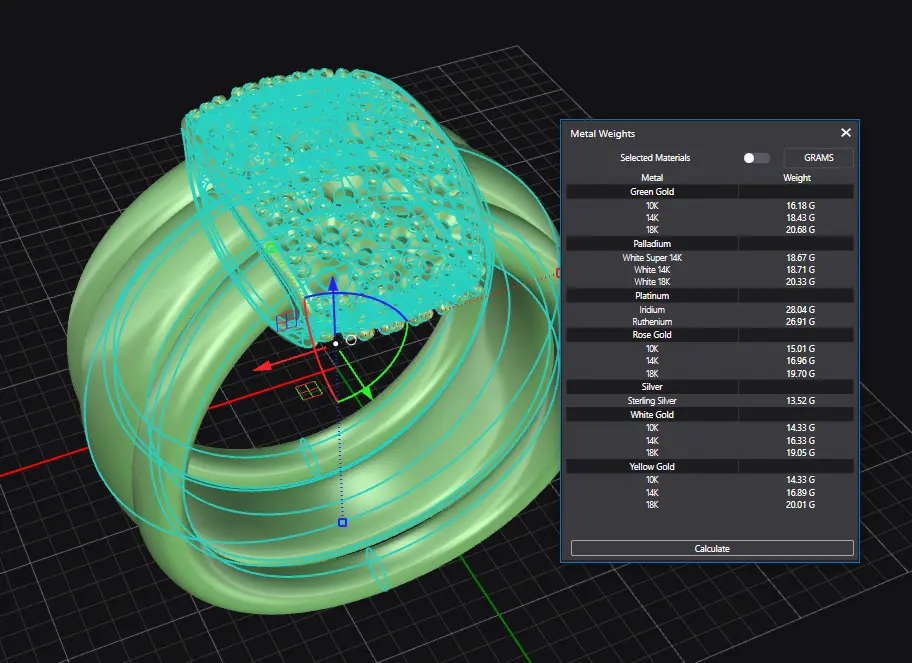Click the green rotation arc on gumball
This screenshot has height=663, width=912.
pos(398,360)
